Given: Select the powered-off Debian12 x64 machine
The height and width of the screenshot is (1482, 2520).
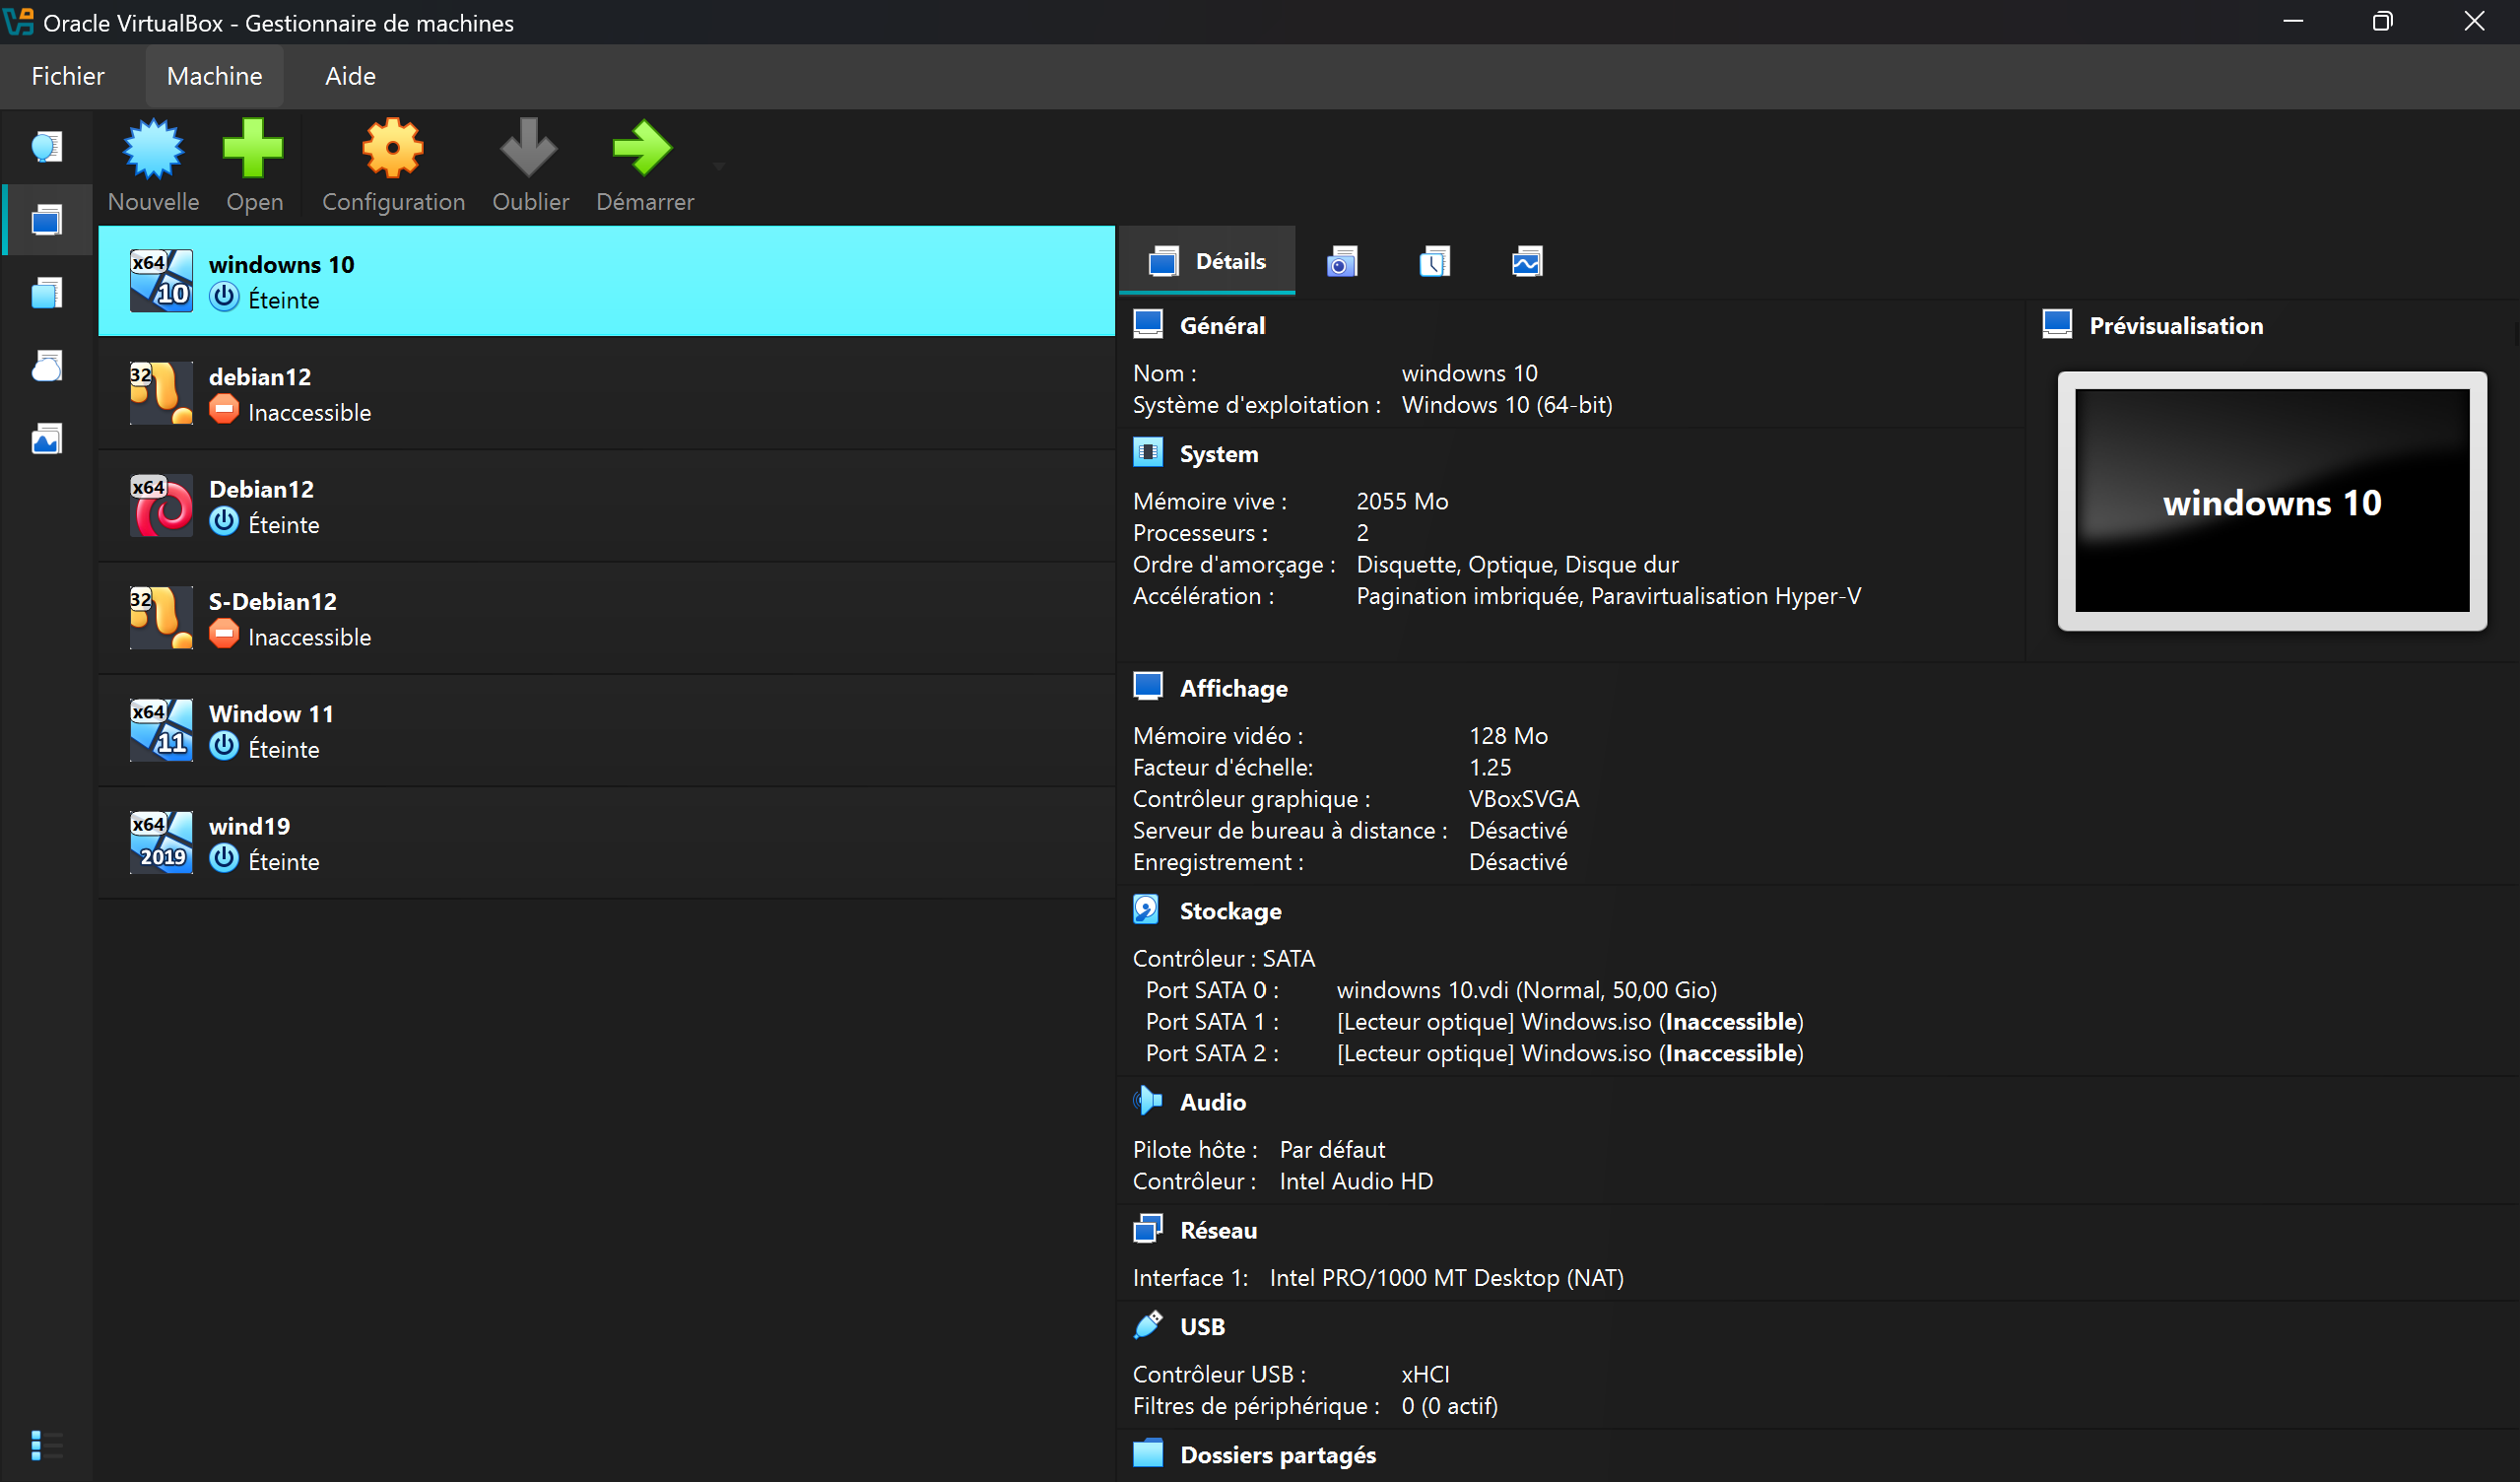Looking at the screenshot, I should click(x=606, y=506).
